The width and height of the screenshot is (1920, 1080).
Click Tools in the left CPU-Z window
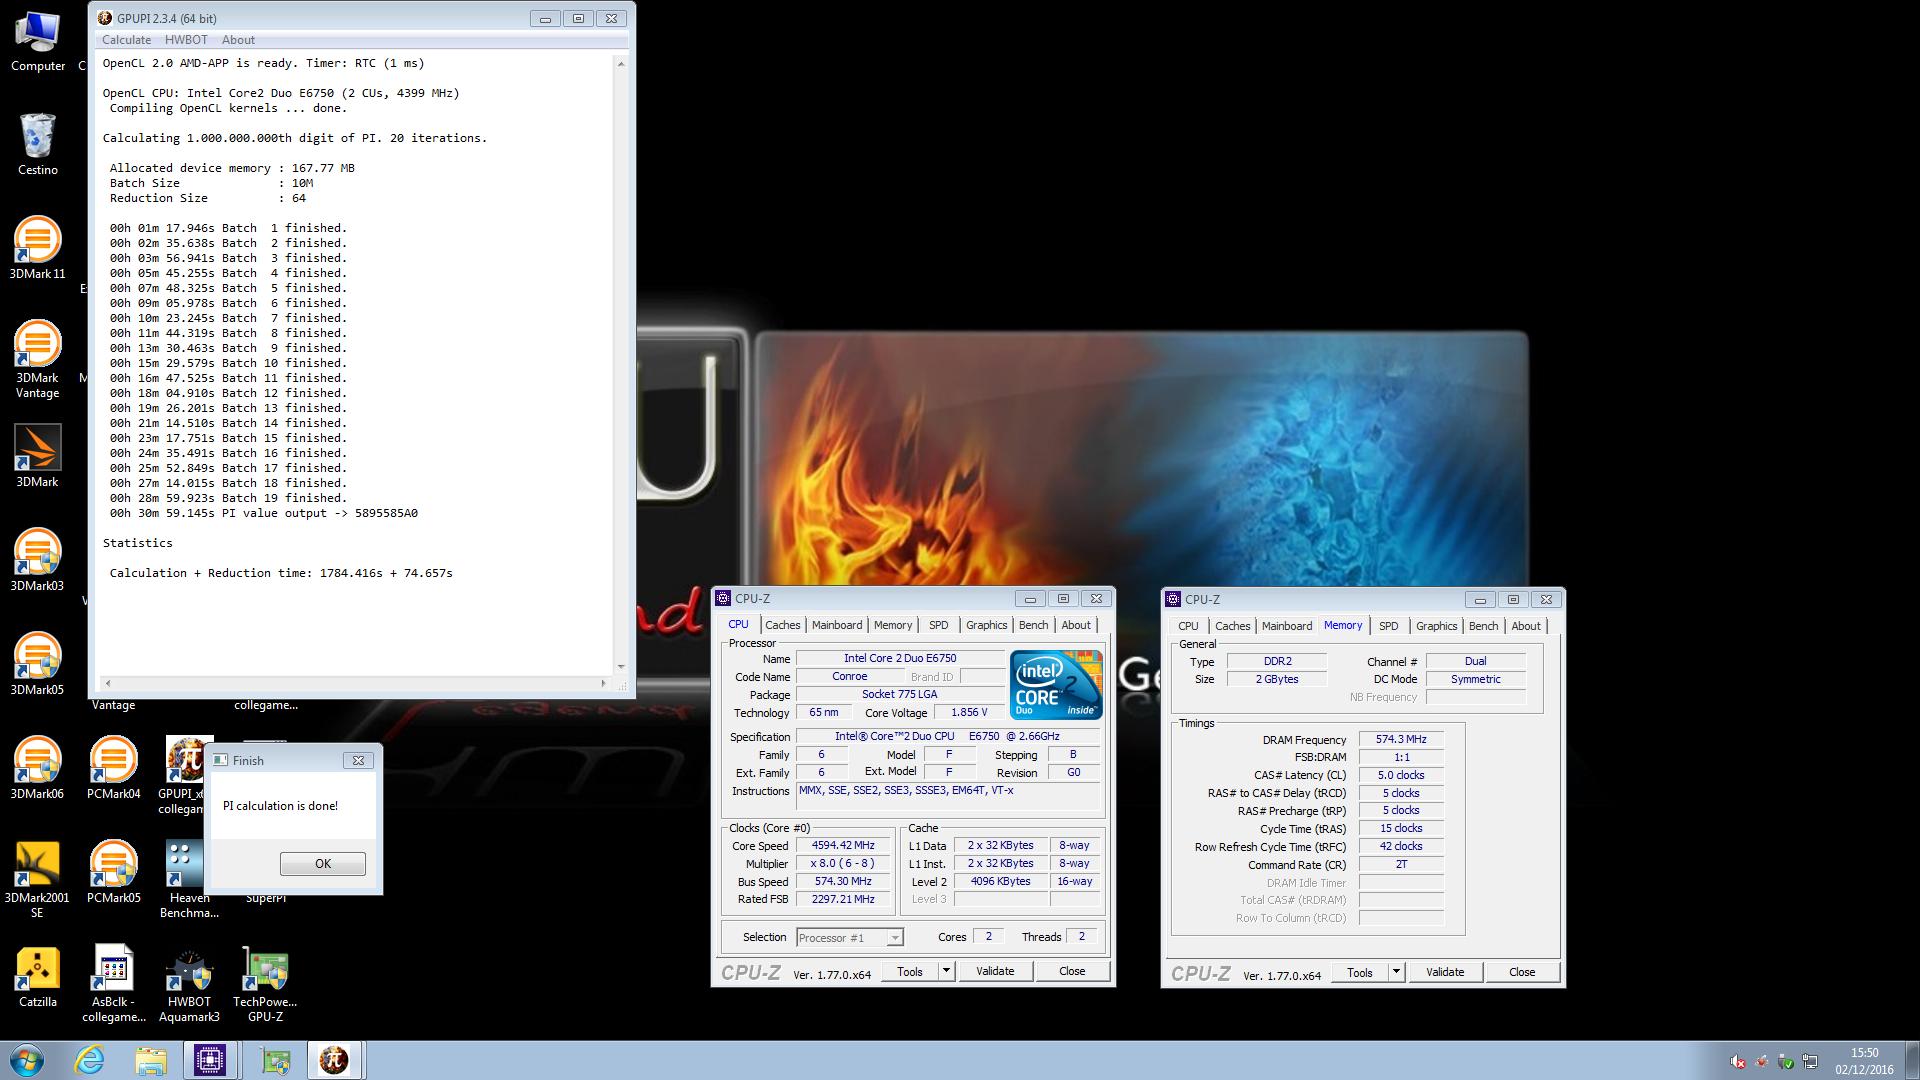tap(910, 971)
